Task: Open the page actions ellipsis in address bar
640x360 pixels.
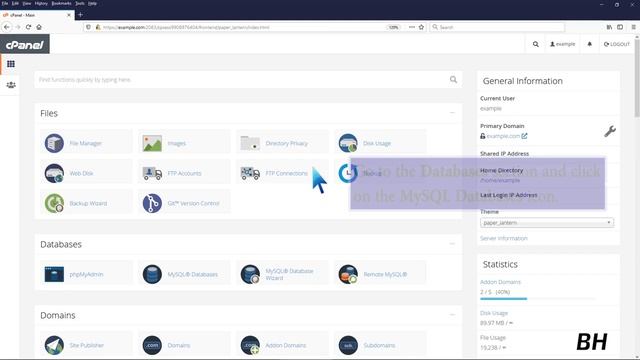Action: (411, 27)
